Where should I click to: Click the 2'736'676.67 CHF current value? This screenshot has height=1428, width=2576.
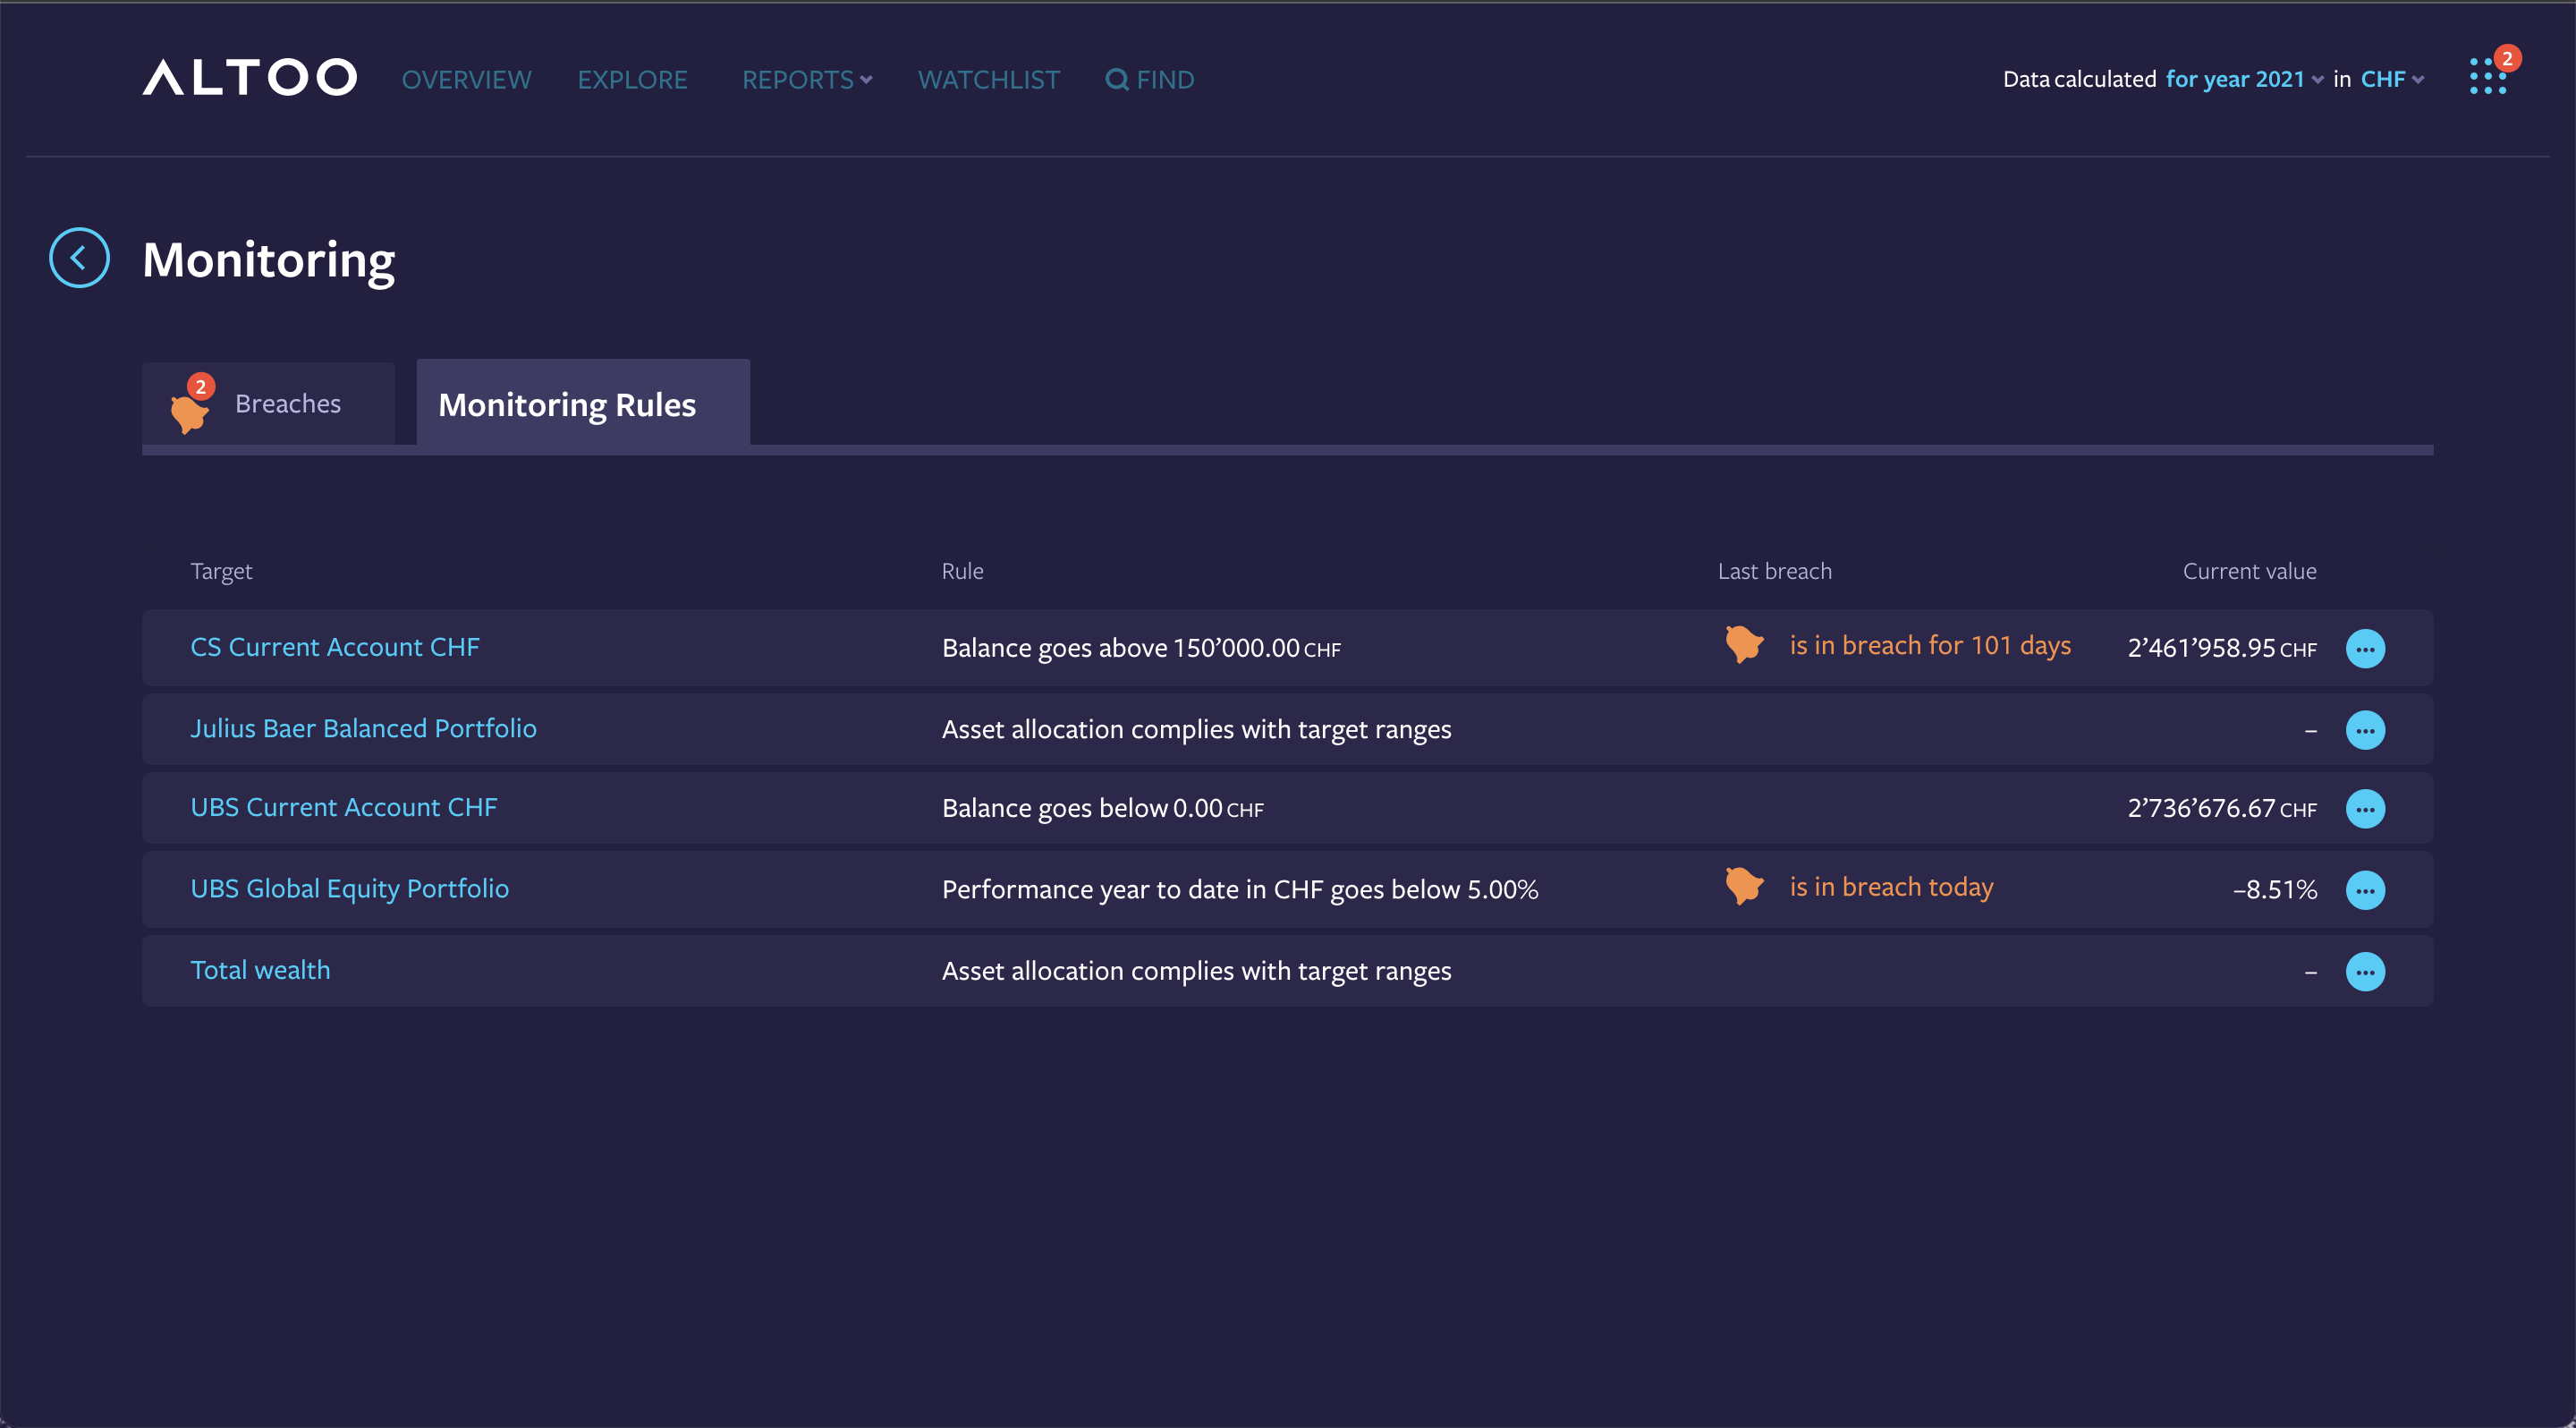tap(2222, 808)
